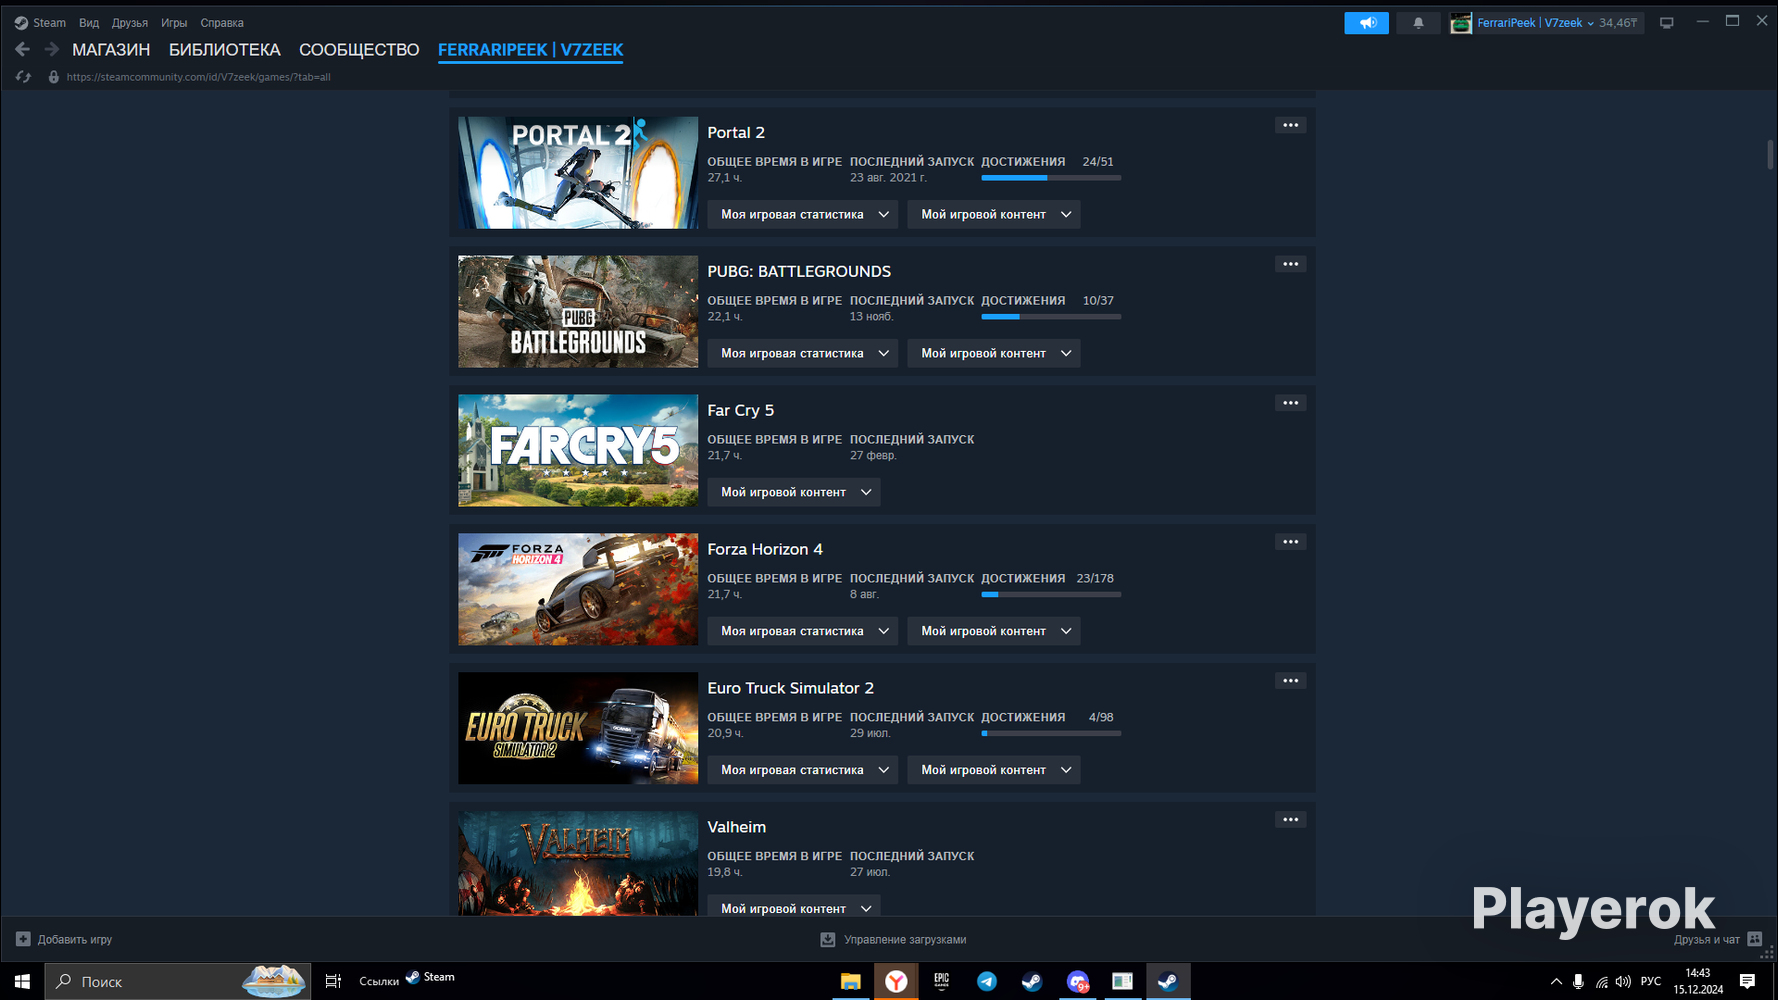Open File Explorer from the taskbar
This screenshot has width=1778, height=1000.
click(850, 981)
